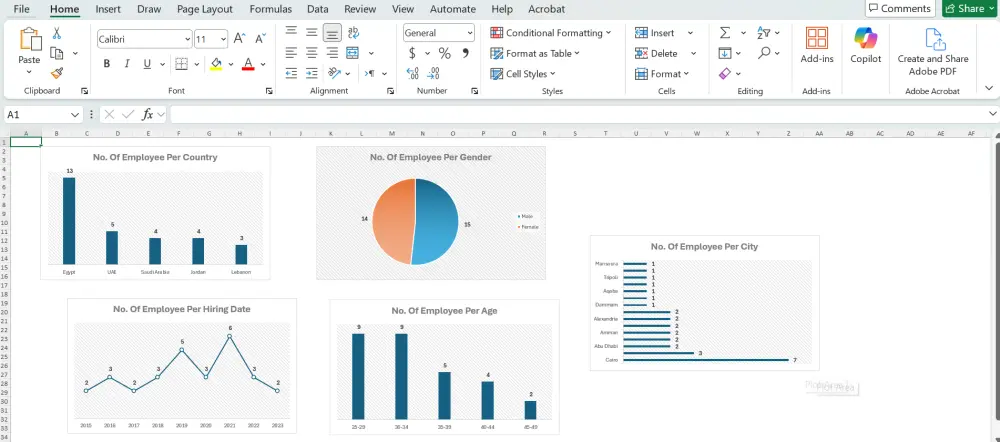This screenshot has width=1000, height=442.
Task: Activate the Format Painter brush
Action: point(57,73)
